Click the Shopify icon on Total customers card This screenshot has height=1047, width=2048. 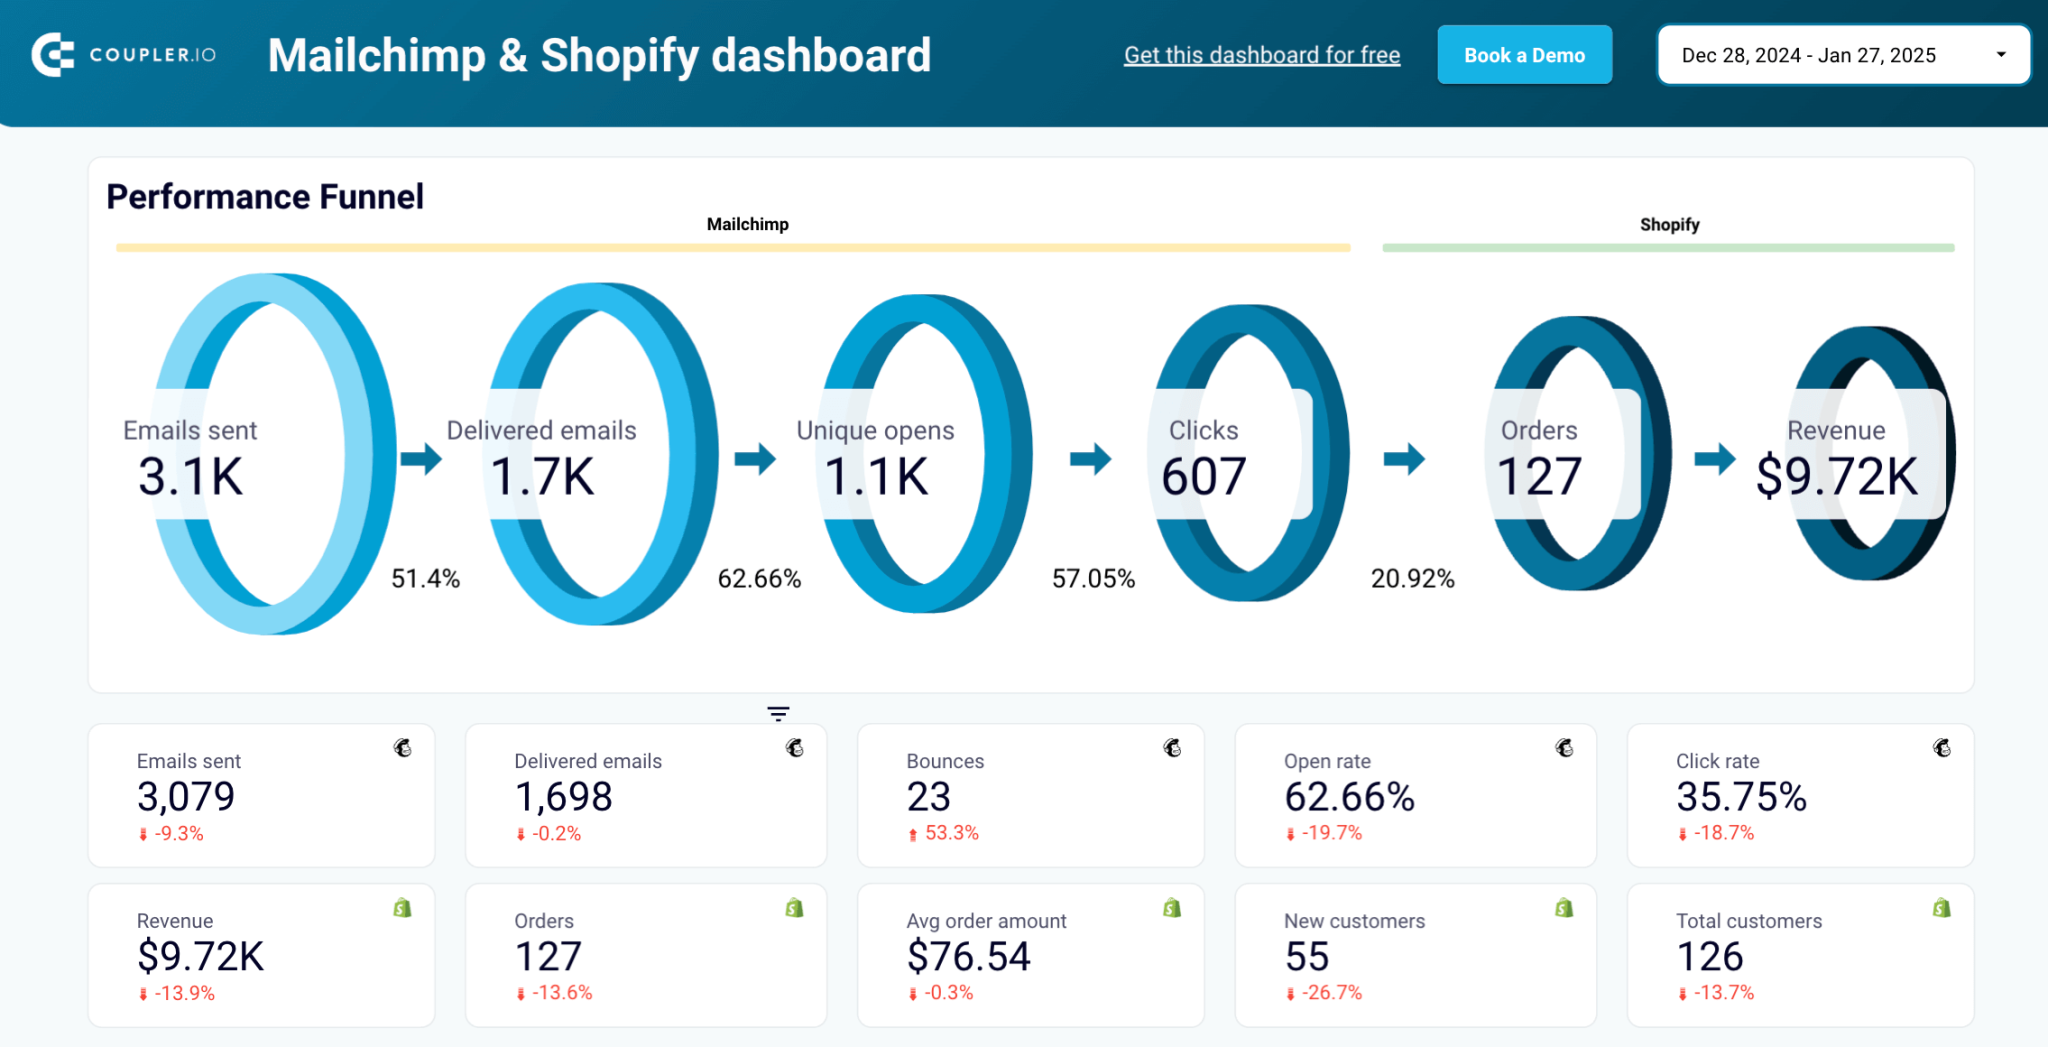(x=1941, y=908)
